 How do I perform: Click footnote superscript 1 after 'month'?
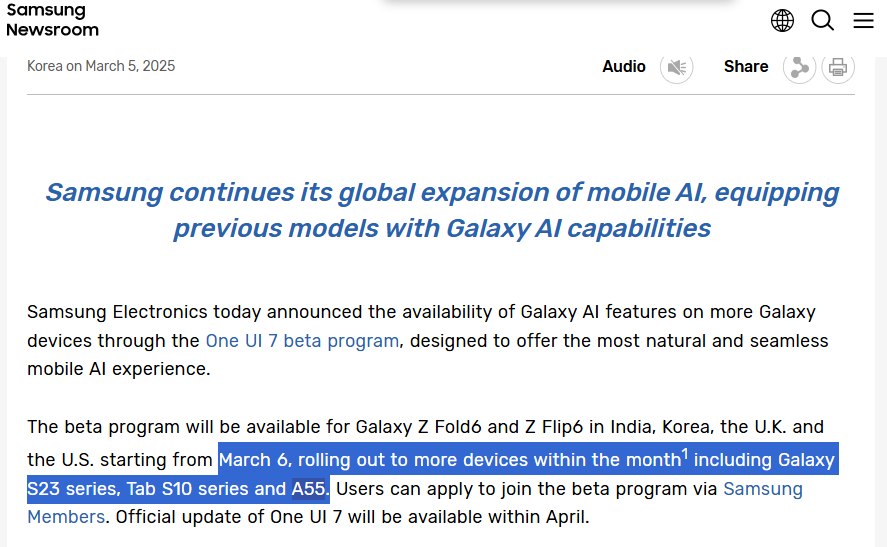(685, 454)
